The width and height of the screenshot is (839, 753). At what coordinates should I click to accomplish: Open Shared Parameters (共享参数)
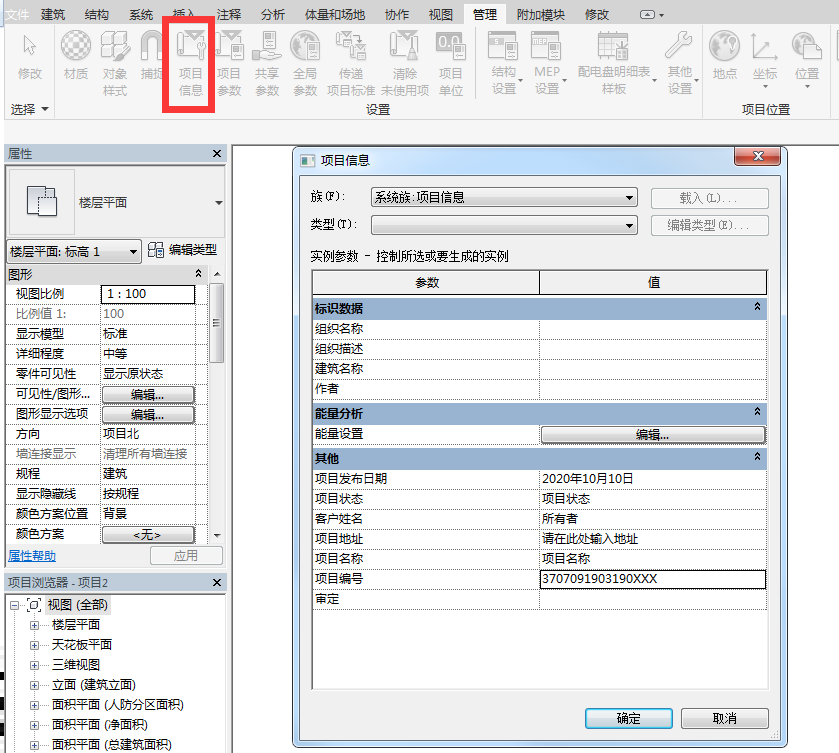(267, 63)
